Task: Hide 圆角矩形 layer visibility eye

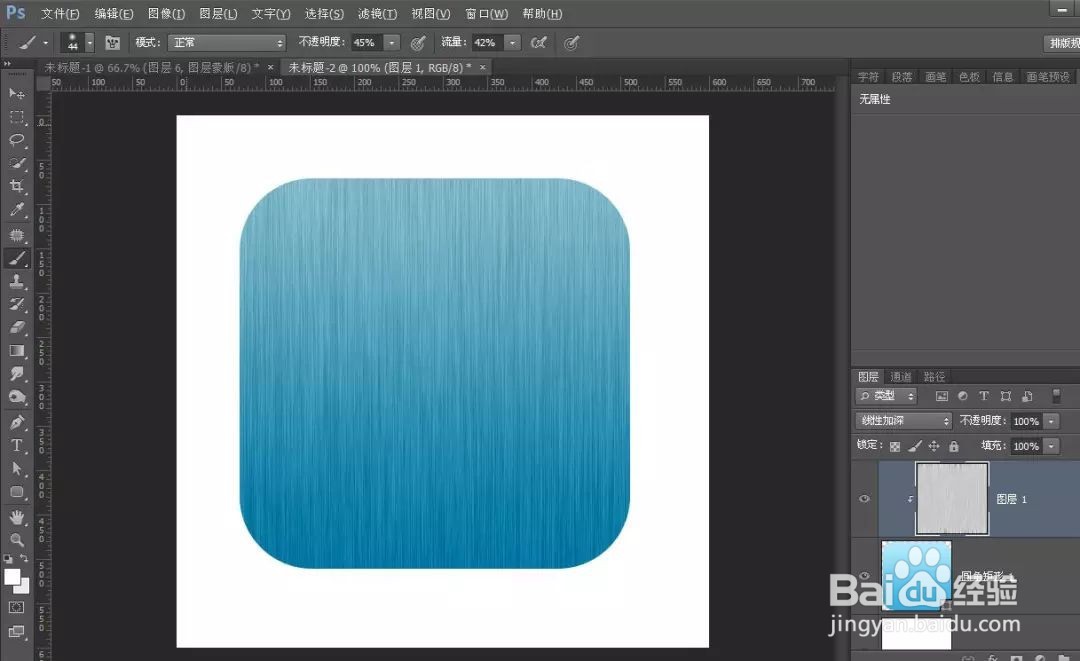Action: pos(864,576)
